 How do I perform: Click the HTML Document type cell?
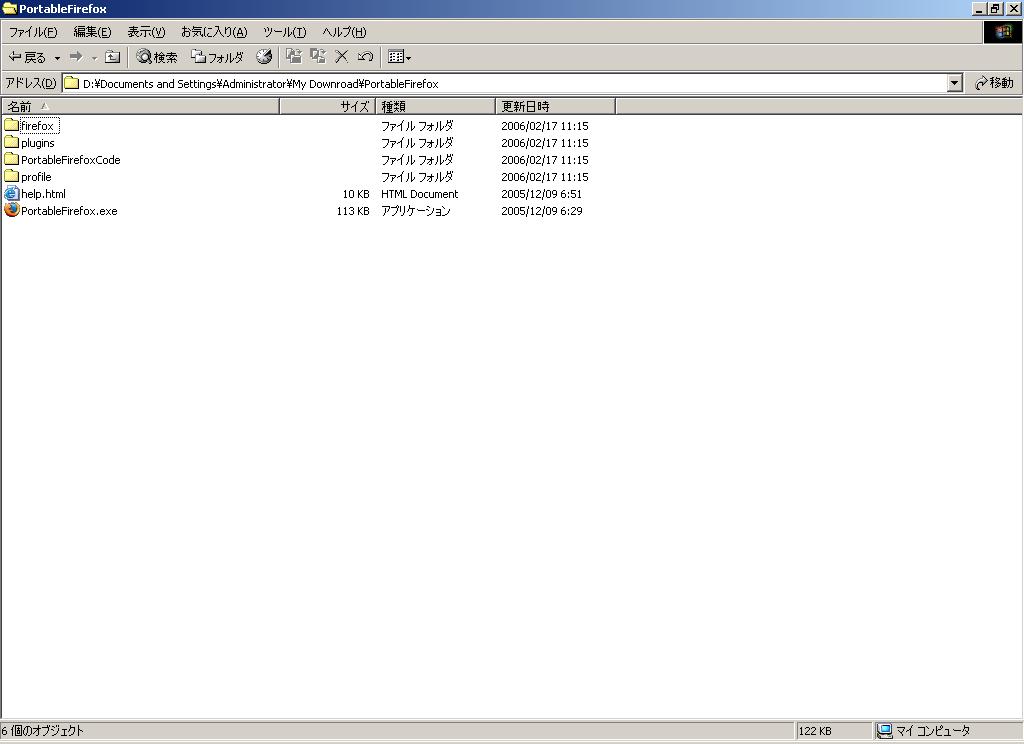point(419,194)
